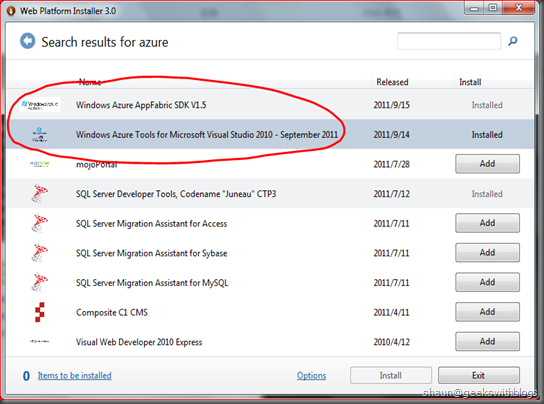Click the Migration Assistant for Sybase icon

click(40, 253)
